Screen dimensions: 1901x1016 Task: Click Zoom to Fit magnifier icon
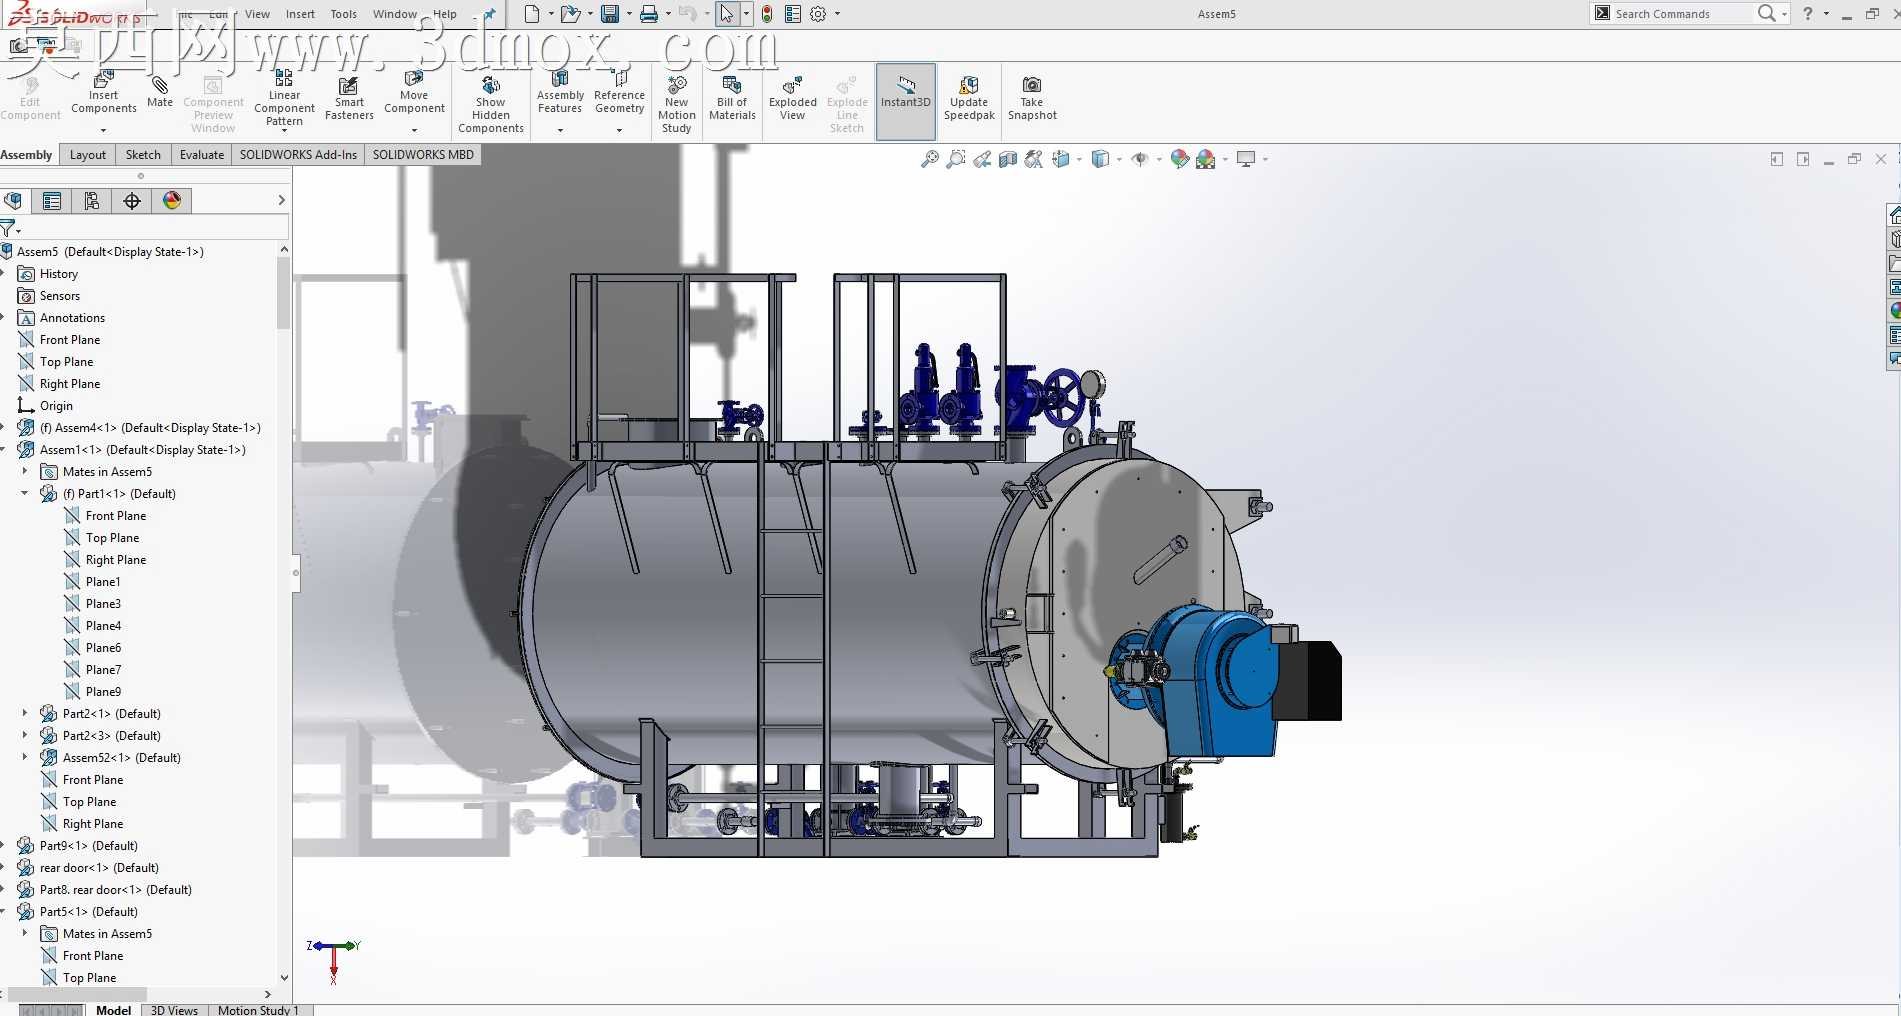click(x=930, y=159)
